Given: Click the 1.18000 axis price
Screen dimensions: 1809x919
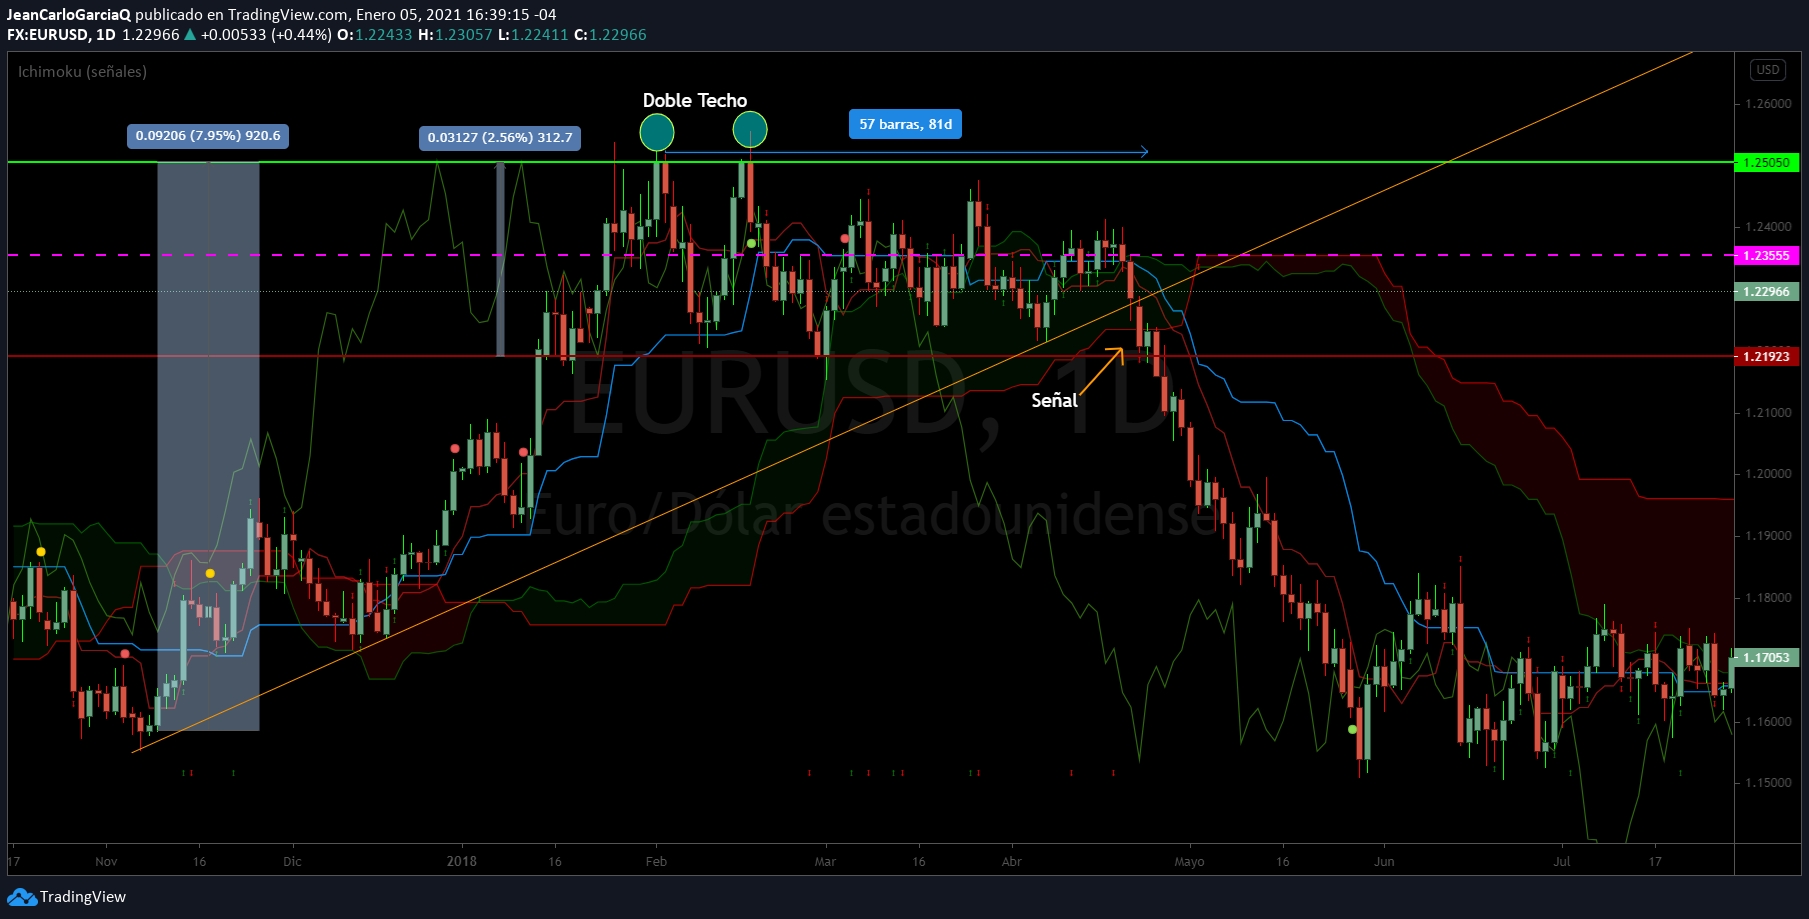Looking at the screenshot, I should [x=1768, y=598].
